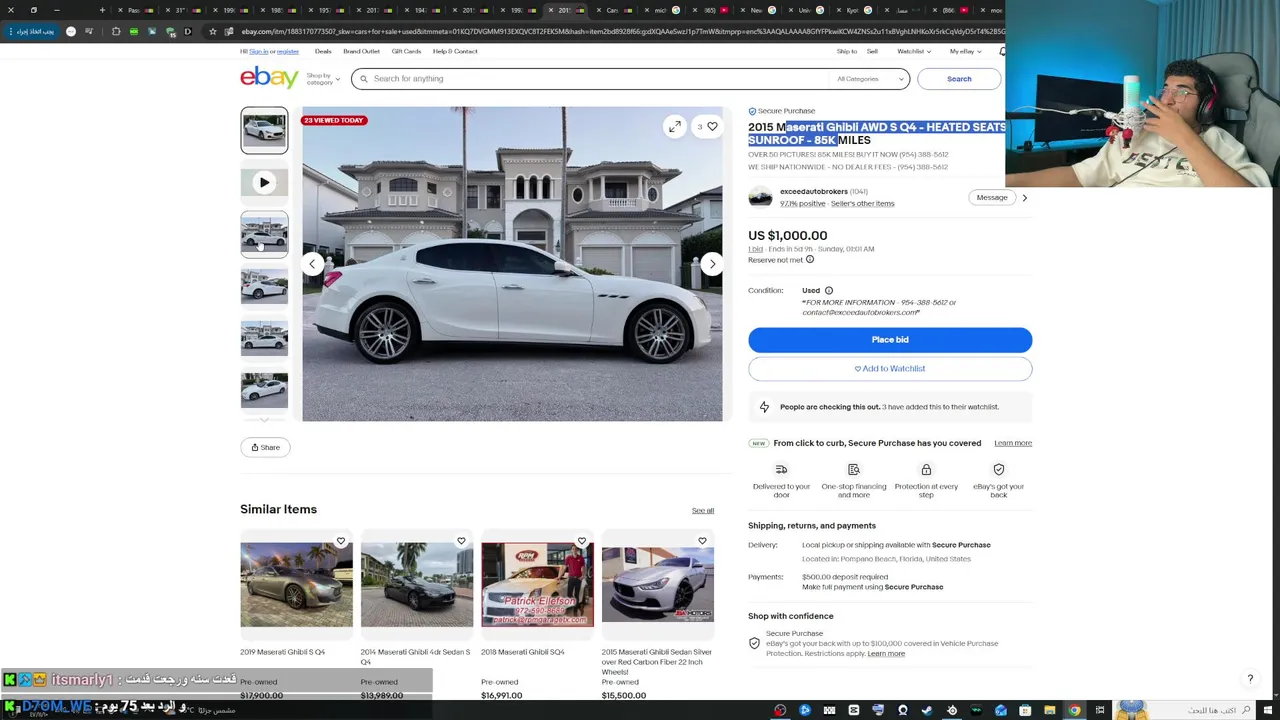Select the first white Maserati thumbnail

(264, 130)
